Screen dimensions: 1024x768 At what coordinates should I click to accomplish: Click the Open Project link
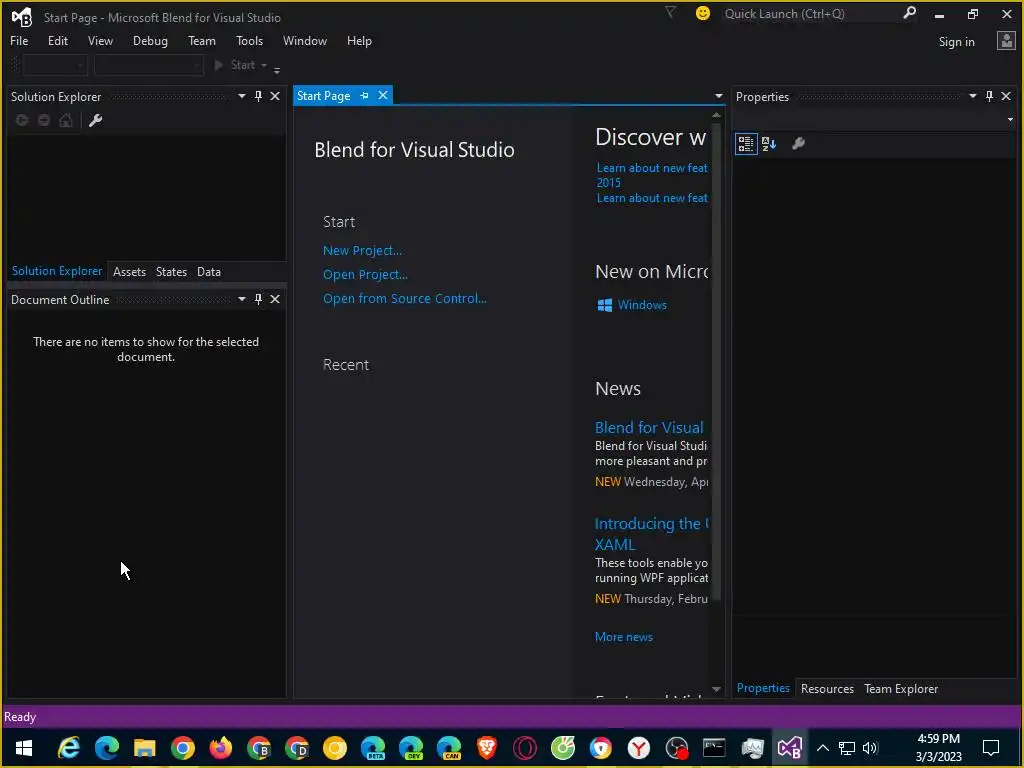coord(365,275)
